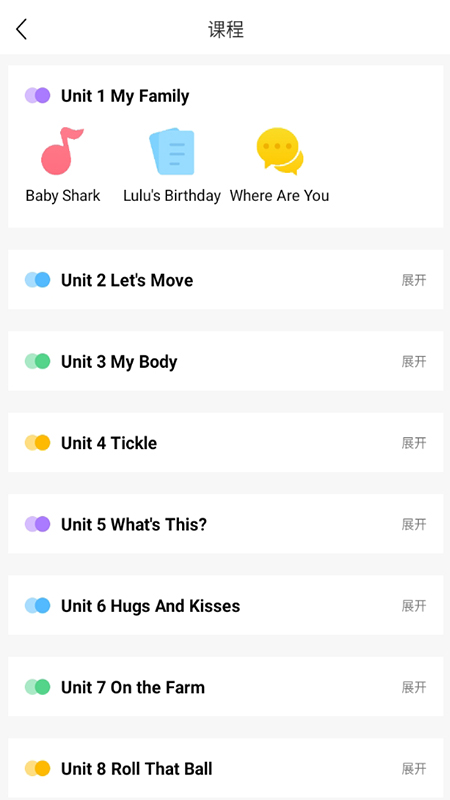Expand Unit 7 On the Farm section

coord(414,687)
